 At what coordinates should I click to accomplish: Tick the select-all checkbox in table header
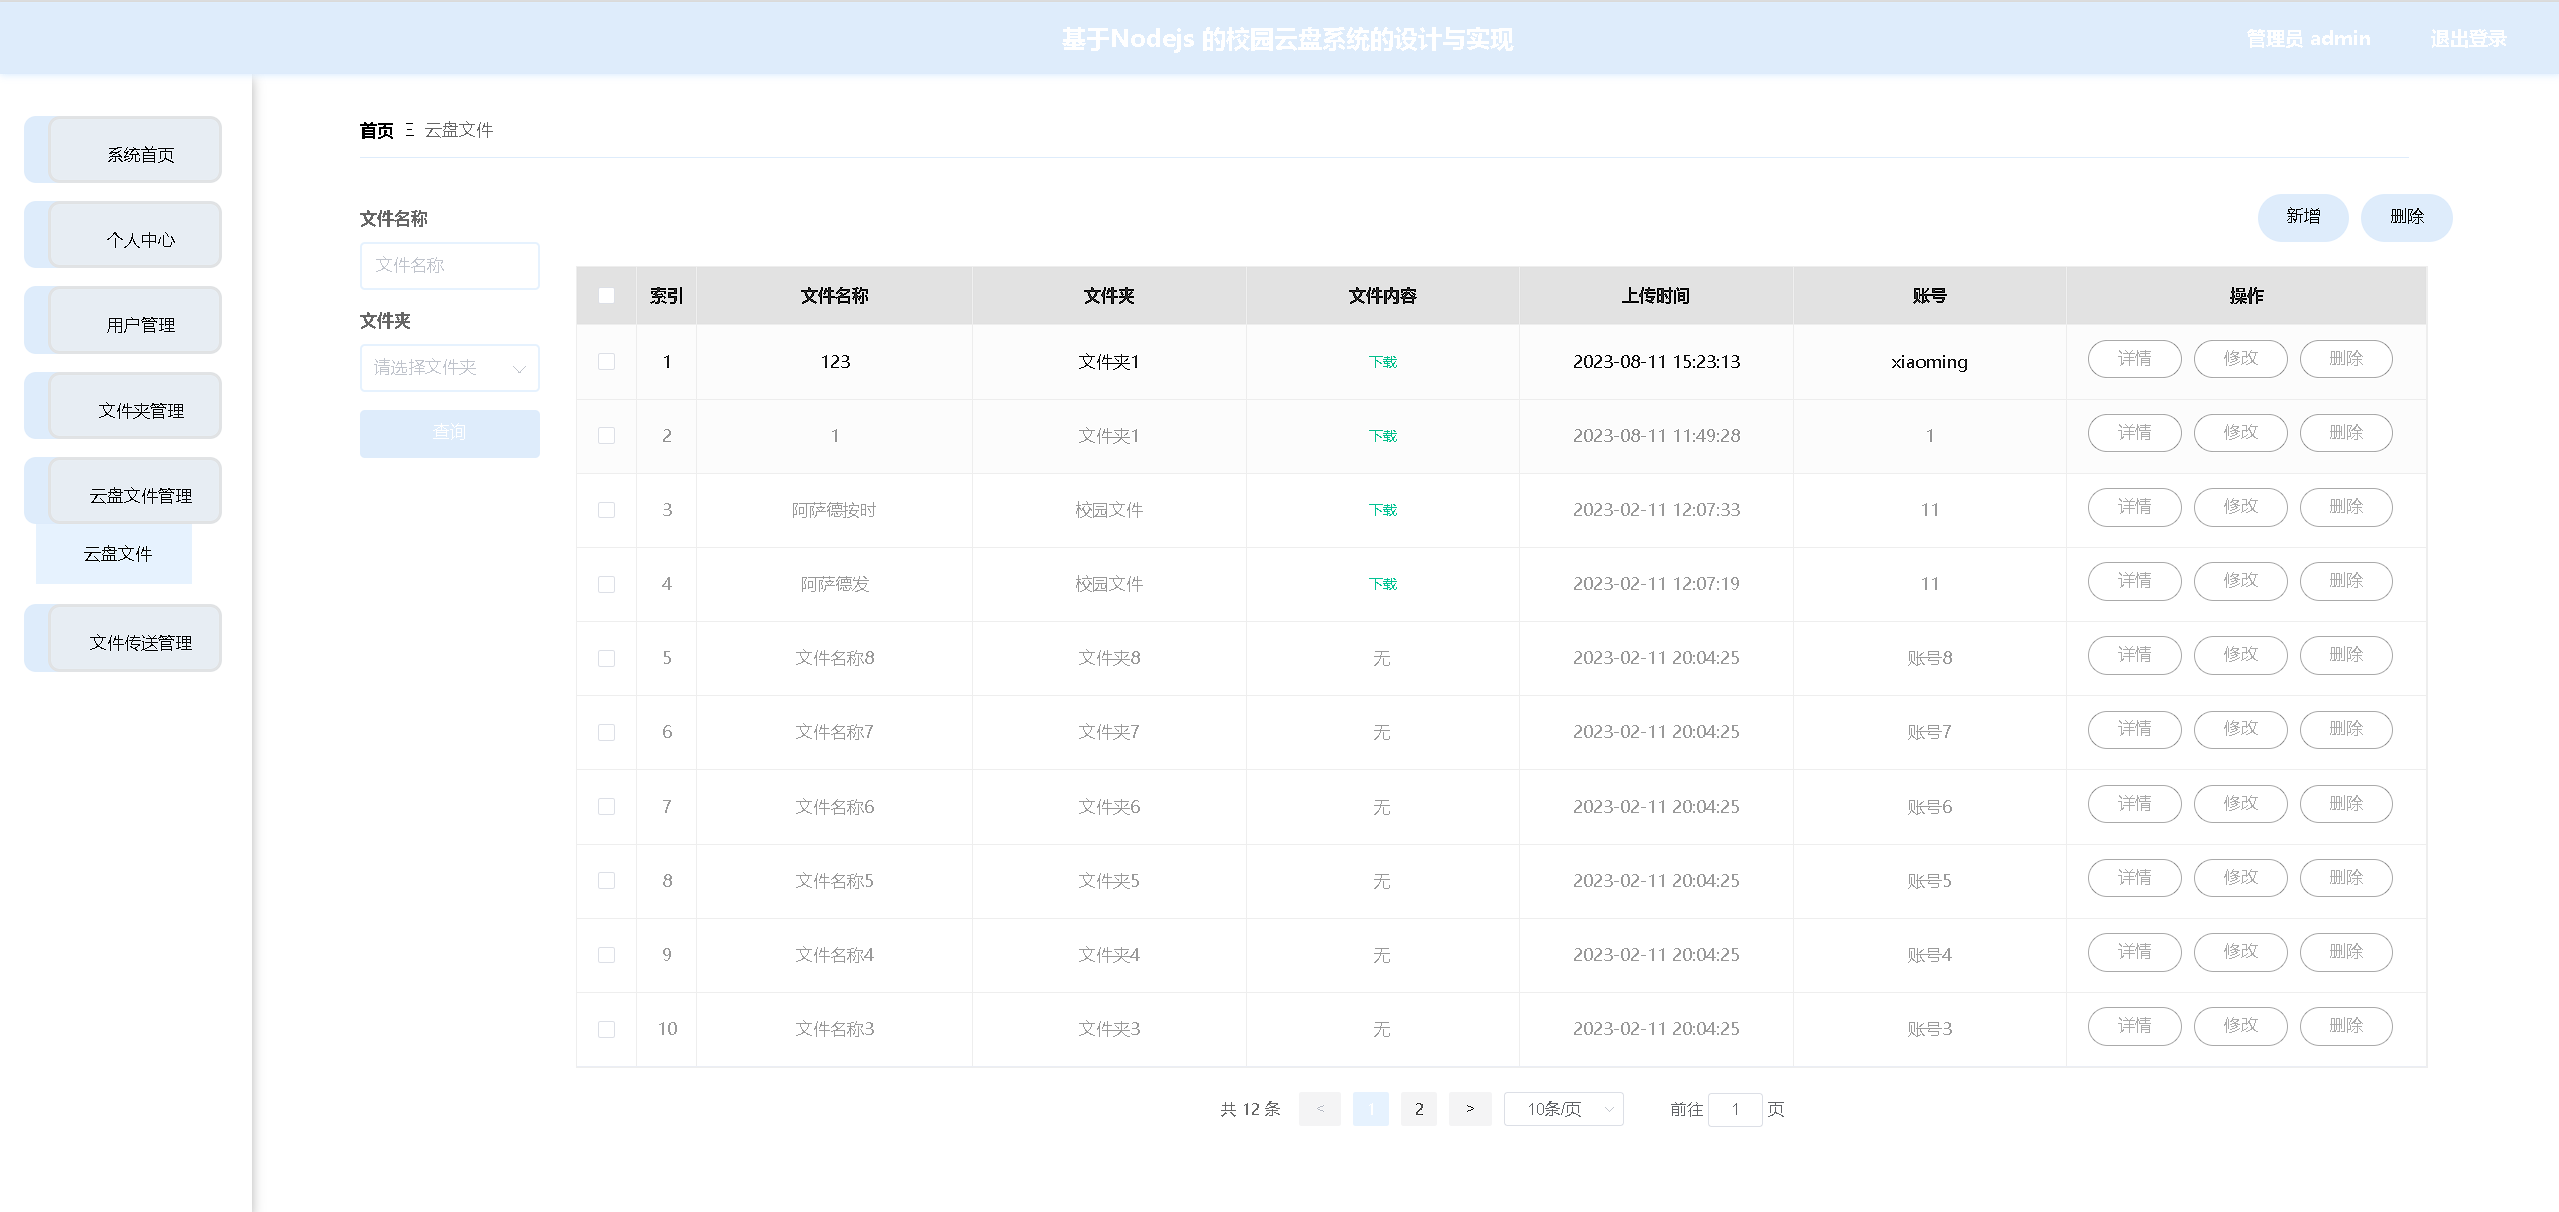[x=606, y=295]
